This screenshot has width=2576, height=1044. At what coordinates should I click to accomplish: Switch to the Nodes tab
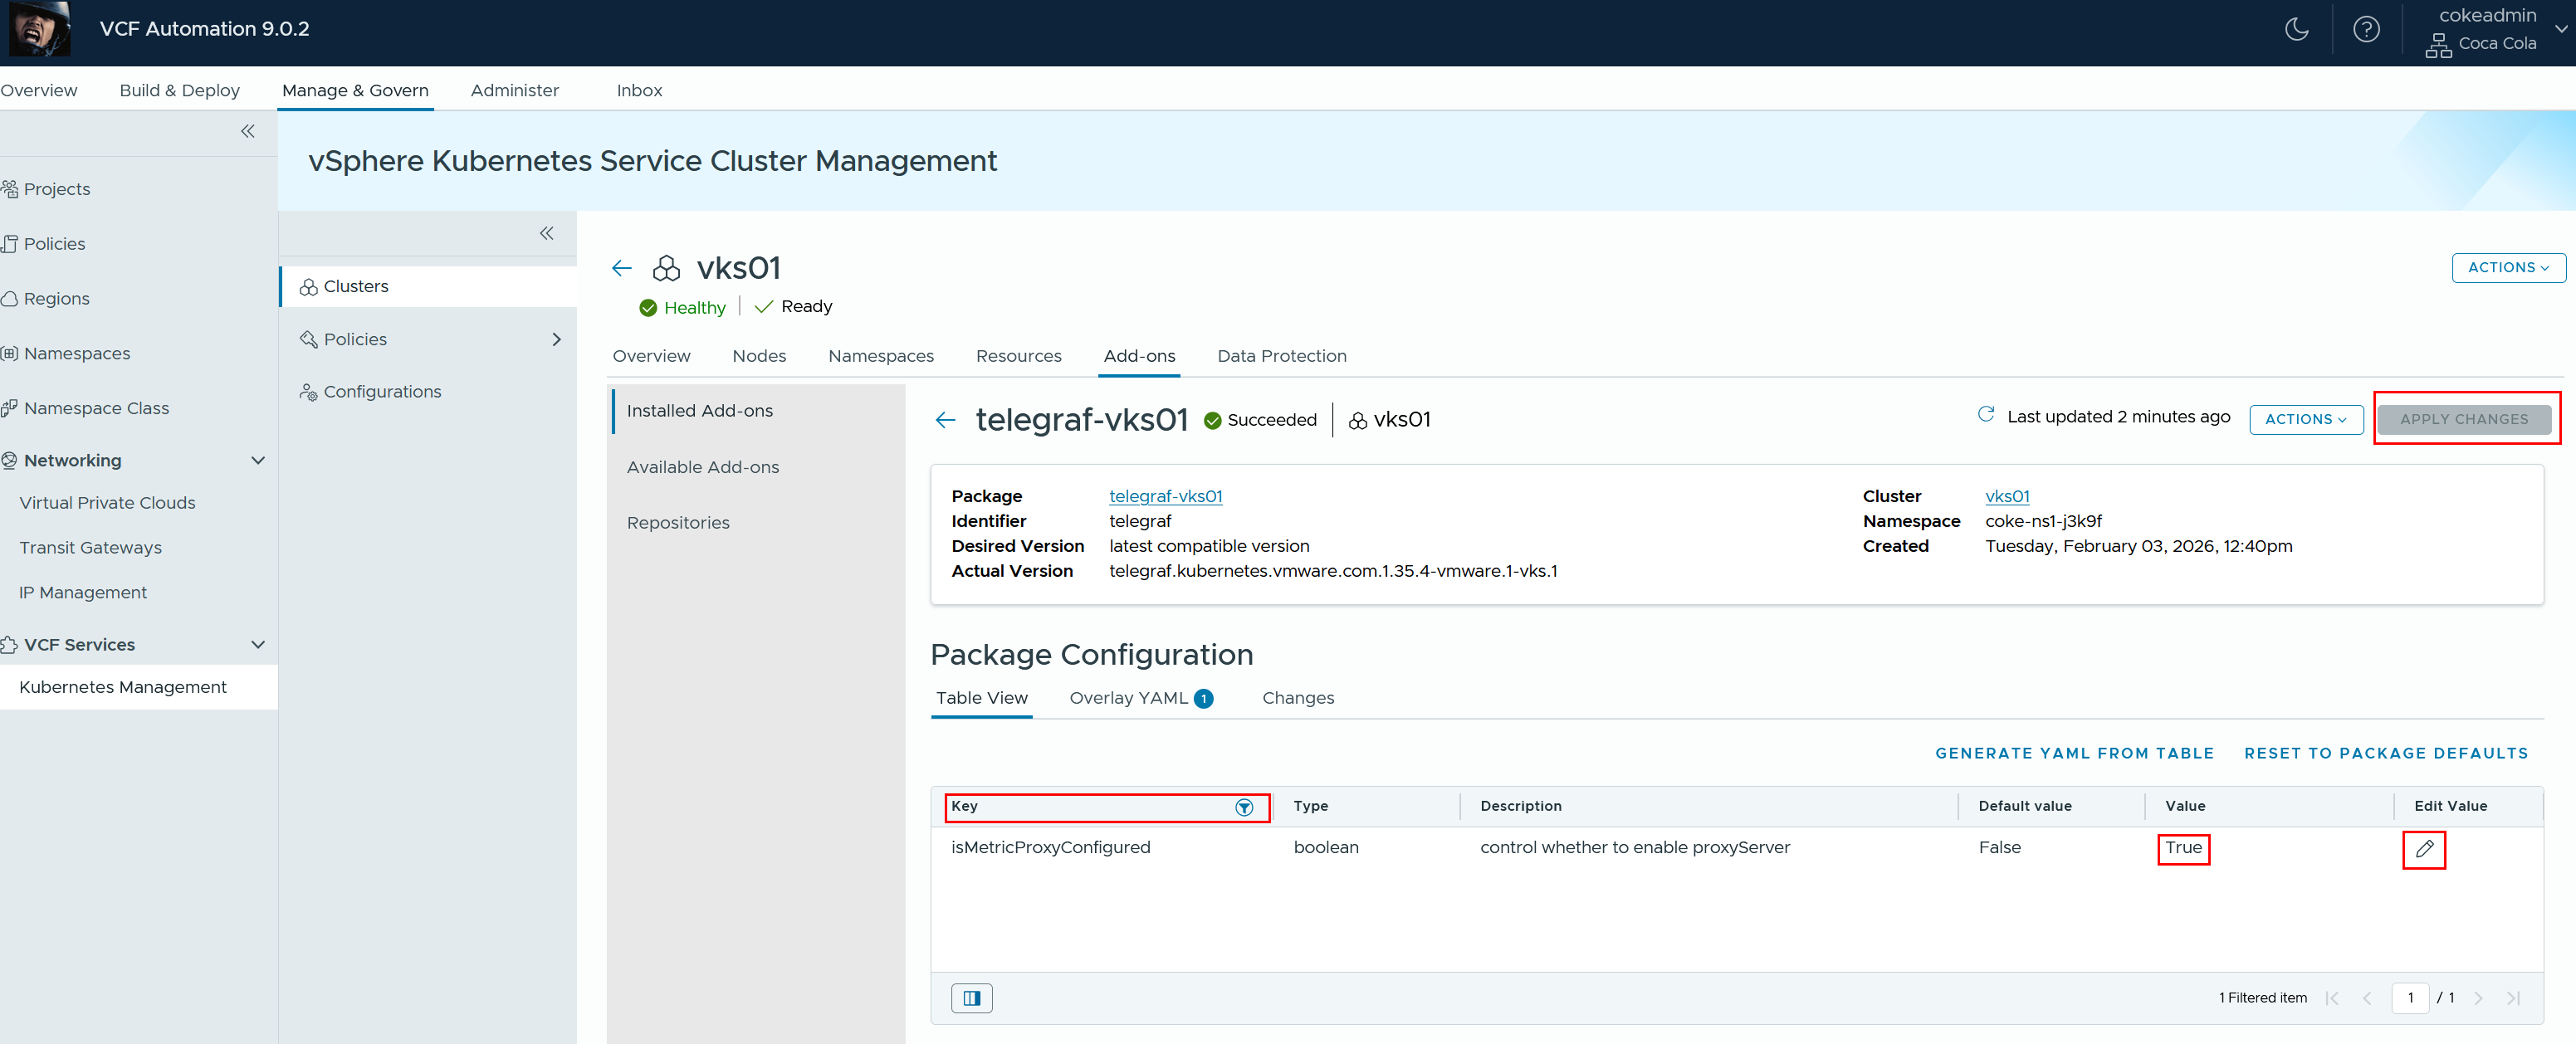pos(759,356)
